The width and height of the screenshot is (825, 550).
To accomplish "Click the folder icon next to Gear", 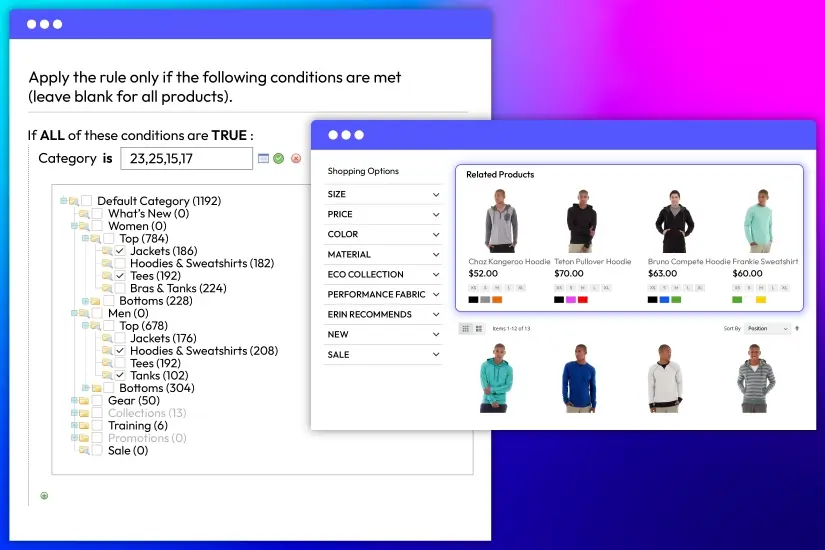I will [x=84, y=401].
